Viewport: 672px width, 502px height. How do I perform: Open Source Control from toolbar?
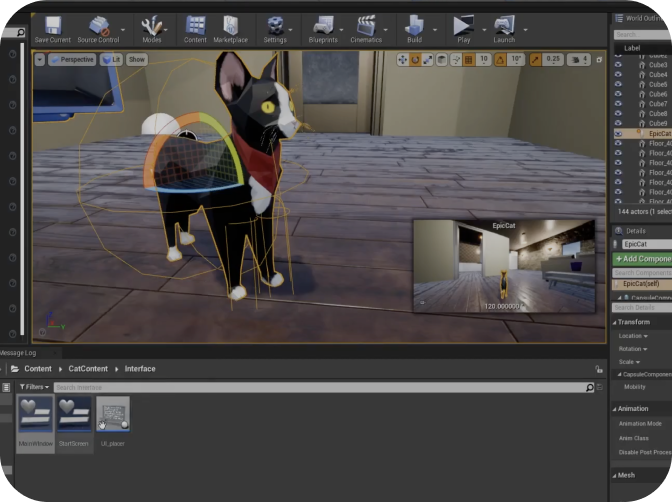pos(99,29)
